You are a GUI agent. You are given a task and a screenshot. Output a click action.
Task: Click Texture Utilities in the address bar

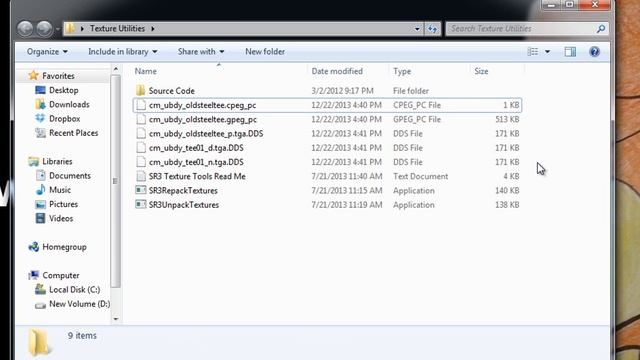[118, 29]
